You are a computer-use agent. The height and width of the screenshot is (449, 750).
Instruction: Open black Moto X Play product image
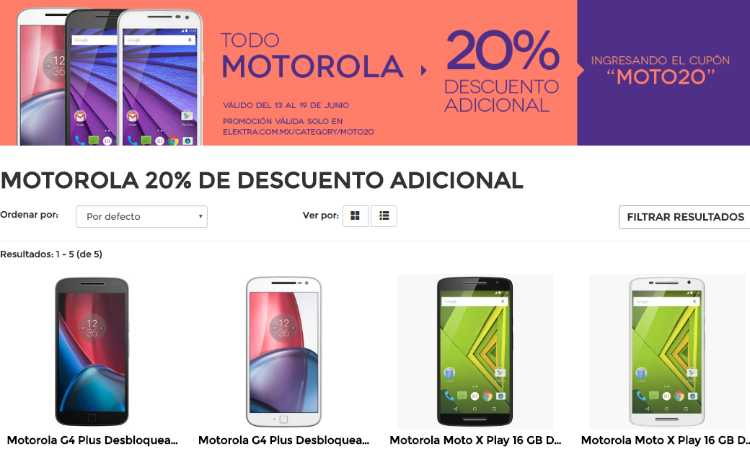(x=475, y=351)
